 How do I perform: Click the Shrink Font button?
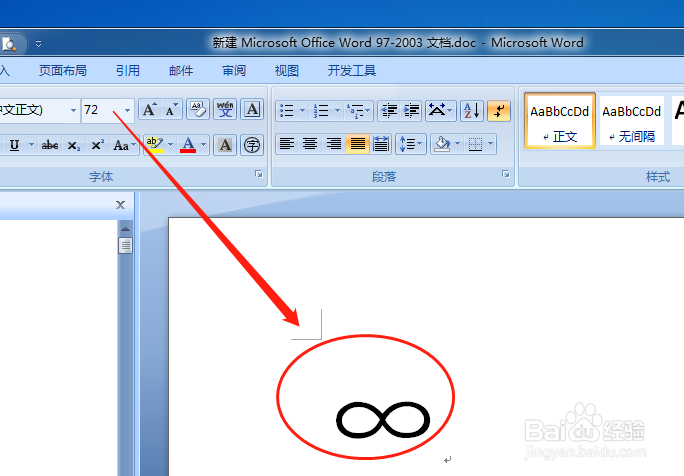point(171,110)
